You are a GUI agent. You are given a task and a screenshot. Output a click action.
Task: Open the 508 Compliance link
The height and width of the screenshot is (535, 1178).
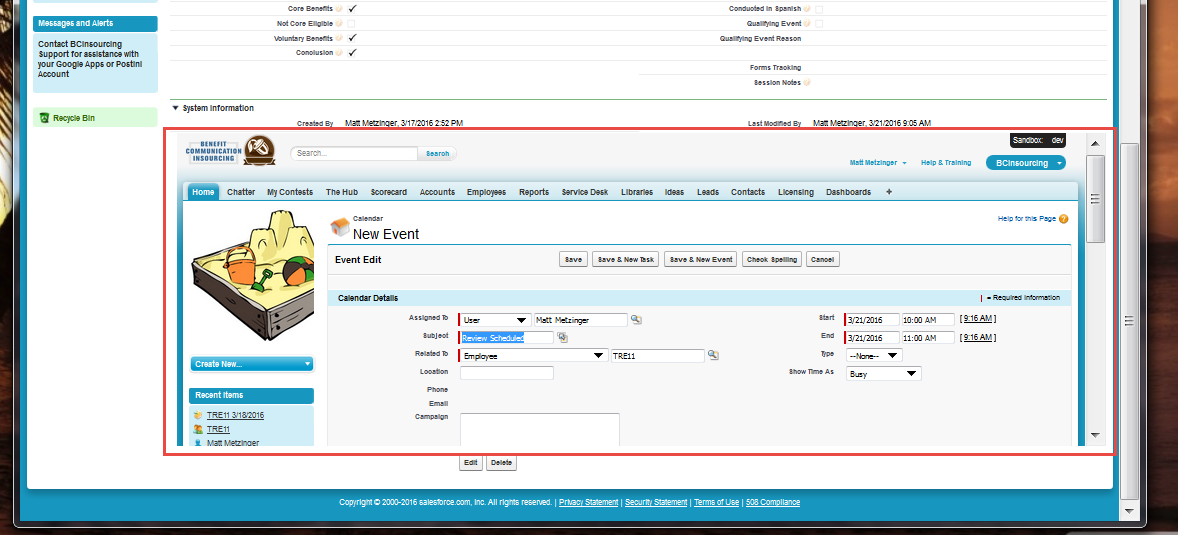point(772,503)
